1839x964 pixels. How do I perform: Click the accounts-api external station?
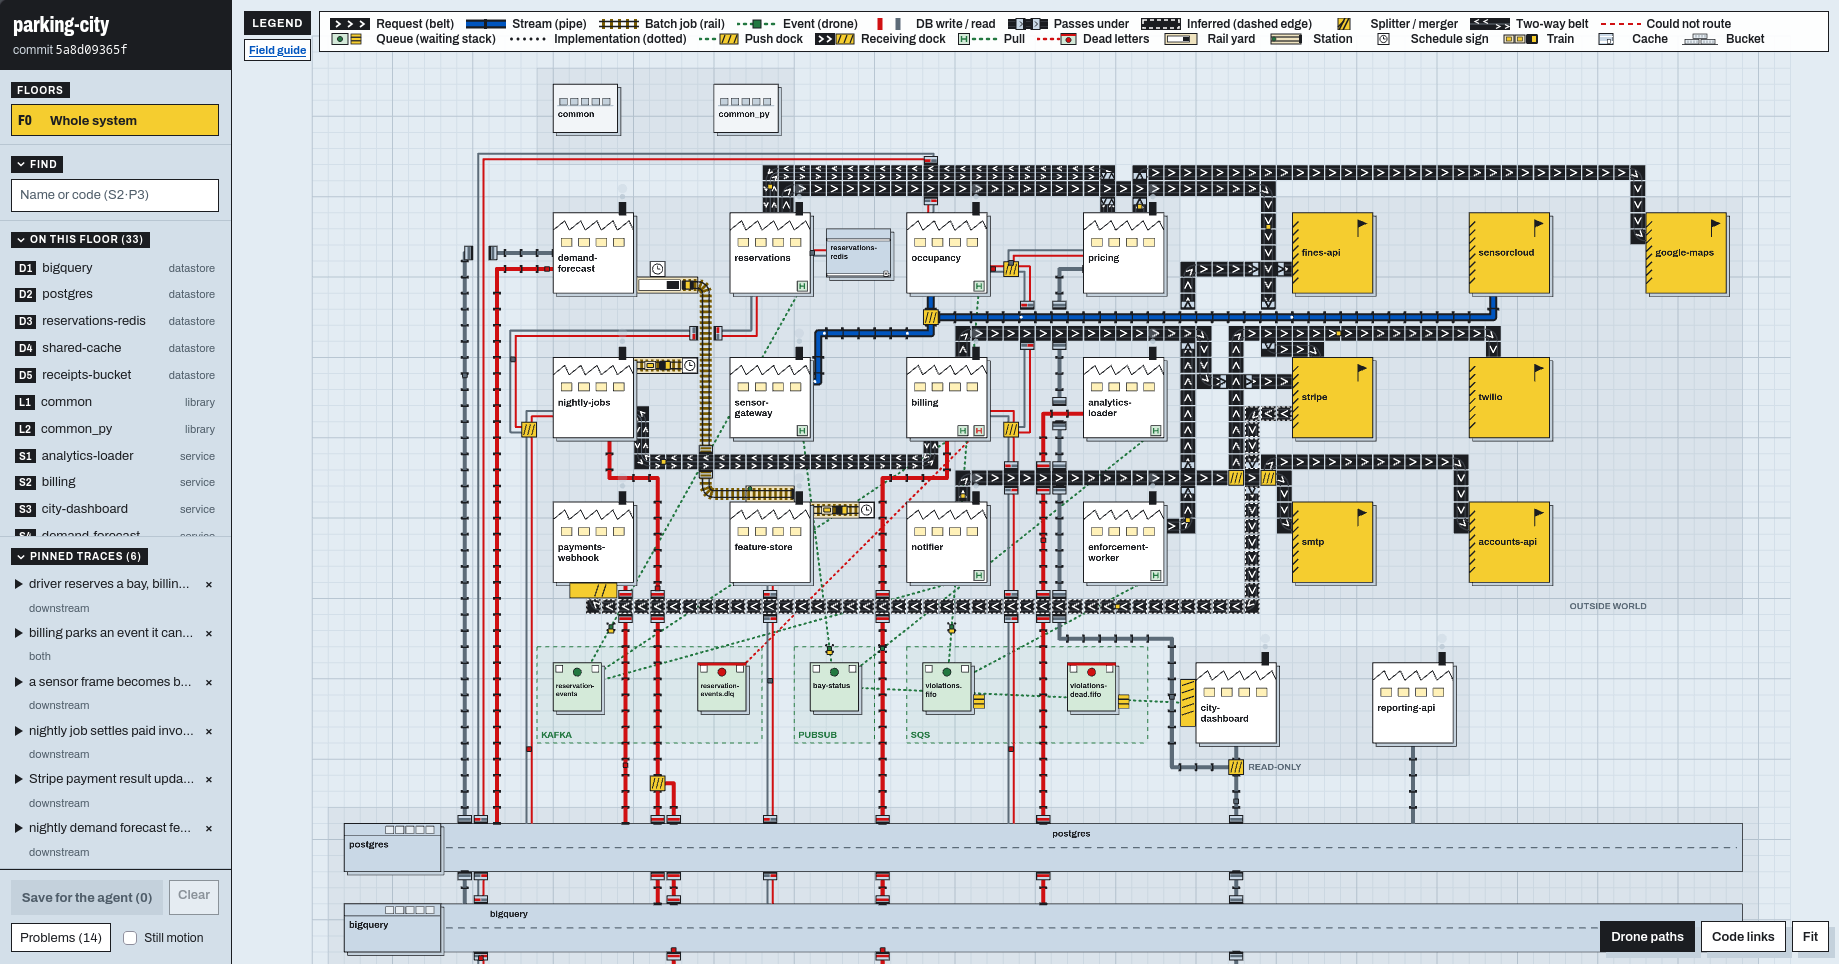(x=1509, y=543)
